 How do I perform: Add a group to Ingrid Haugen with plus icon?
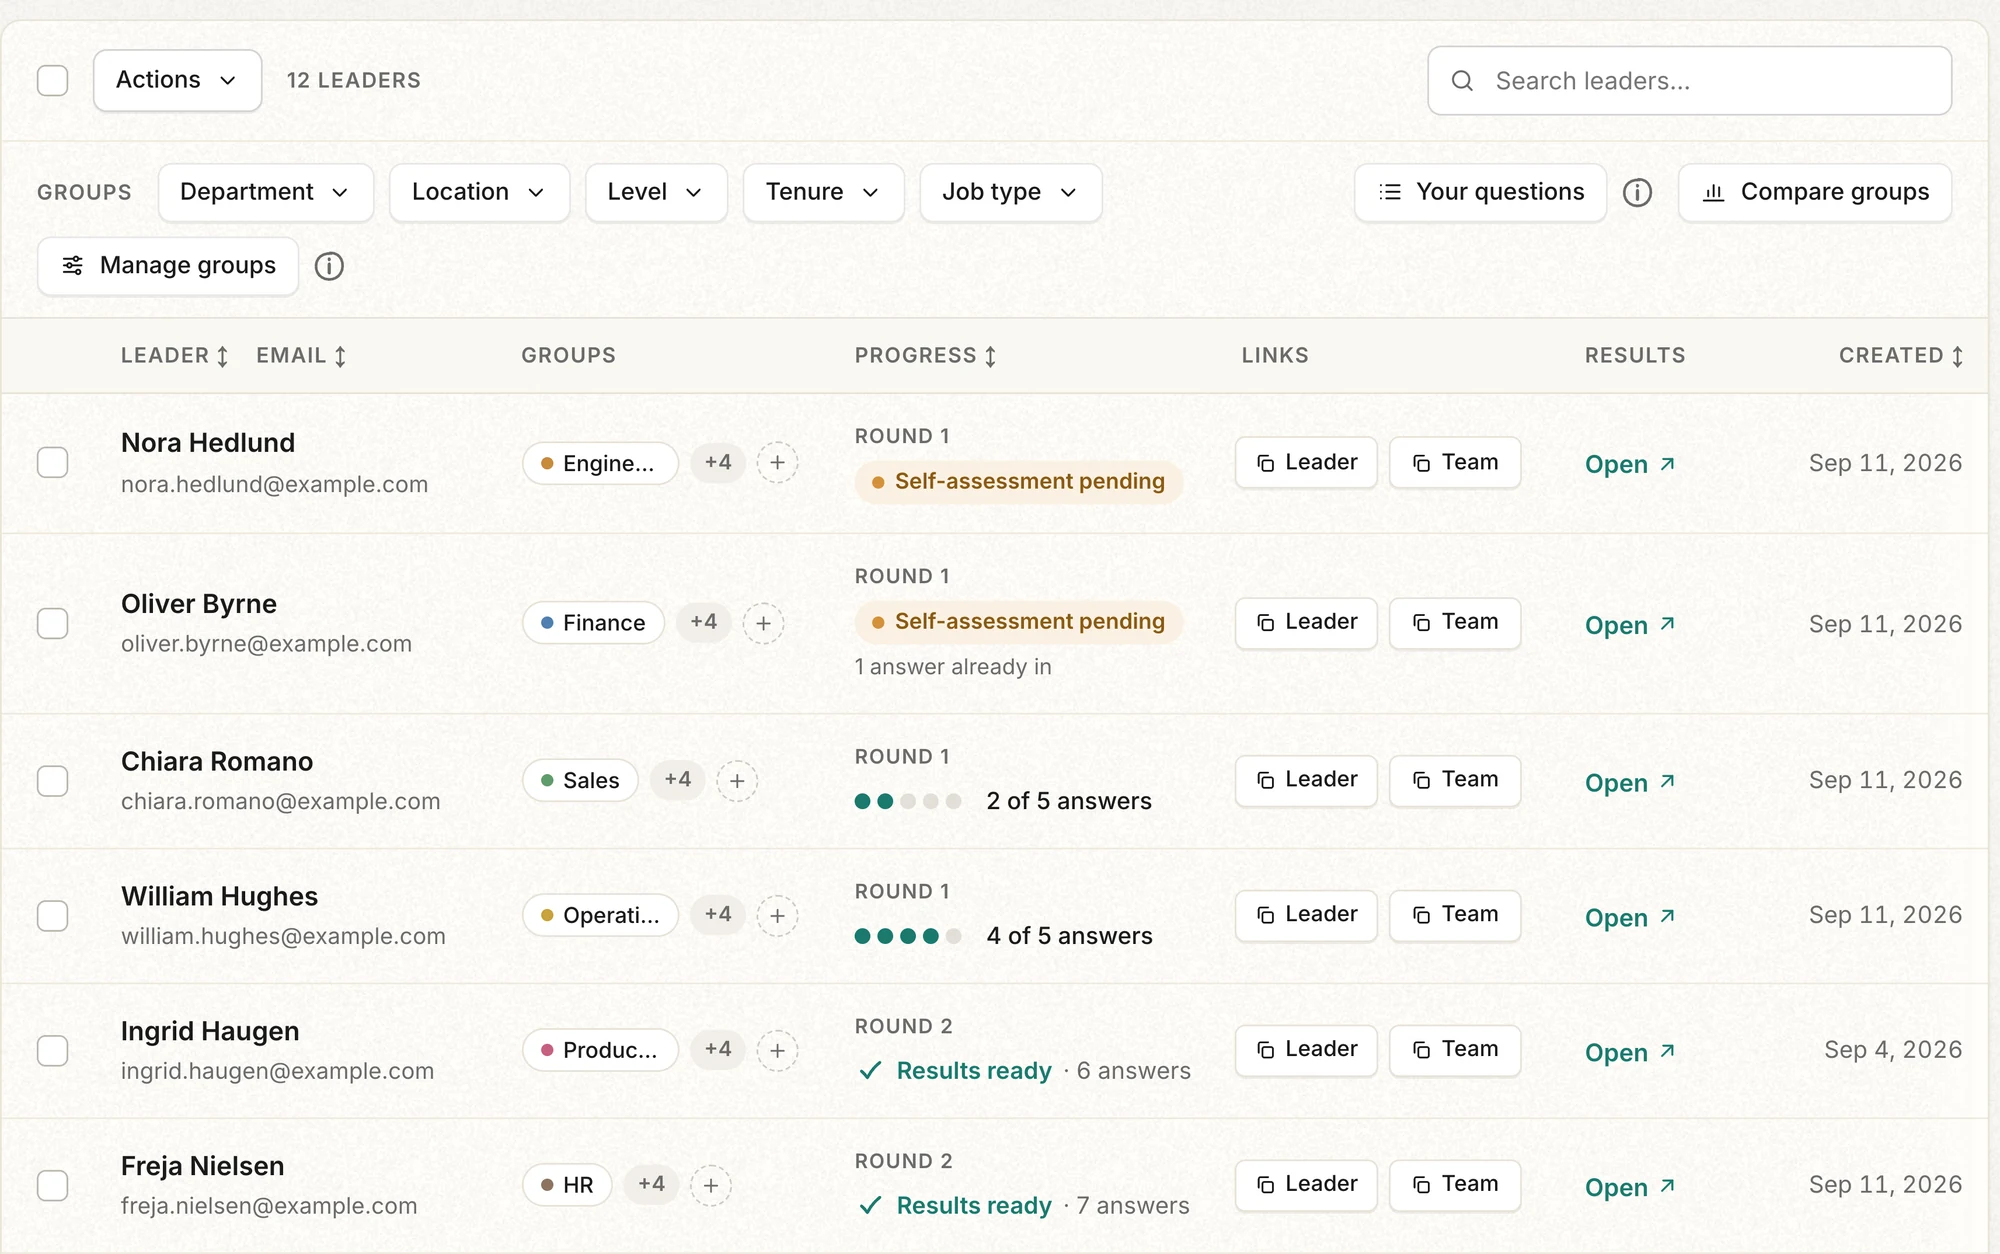click(777, 1051)
